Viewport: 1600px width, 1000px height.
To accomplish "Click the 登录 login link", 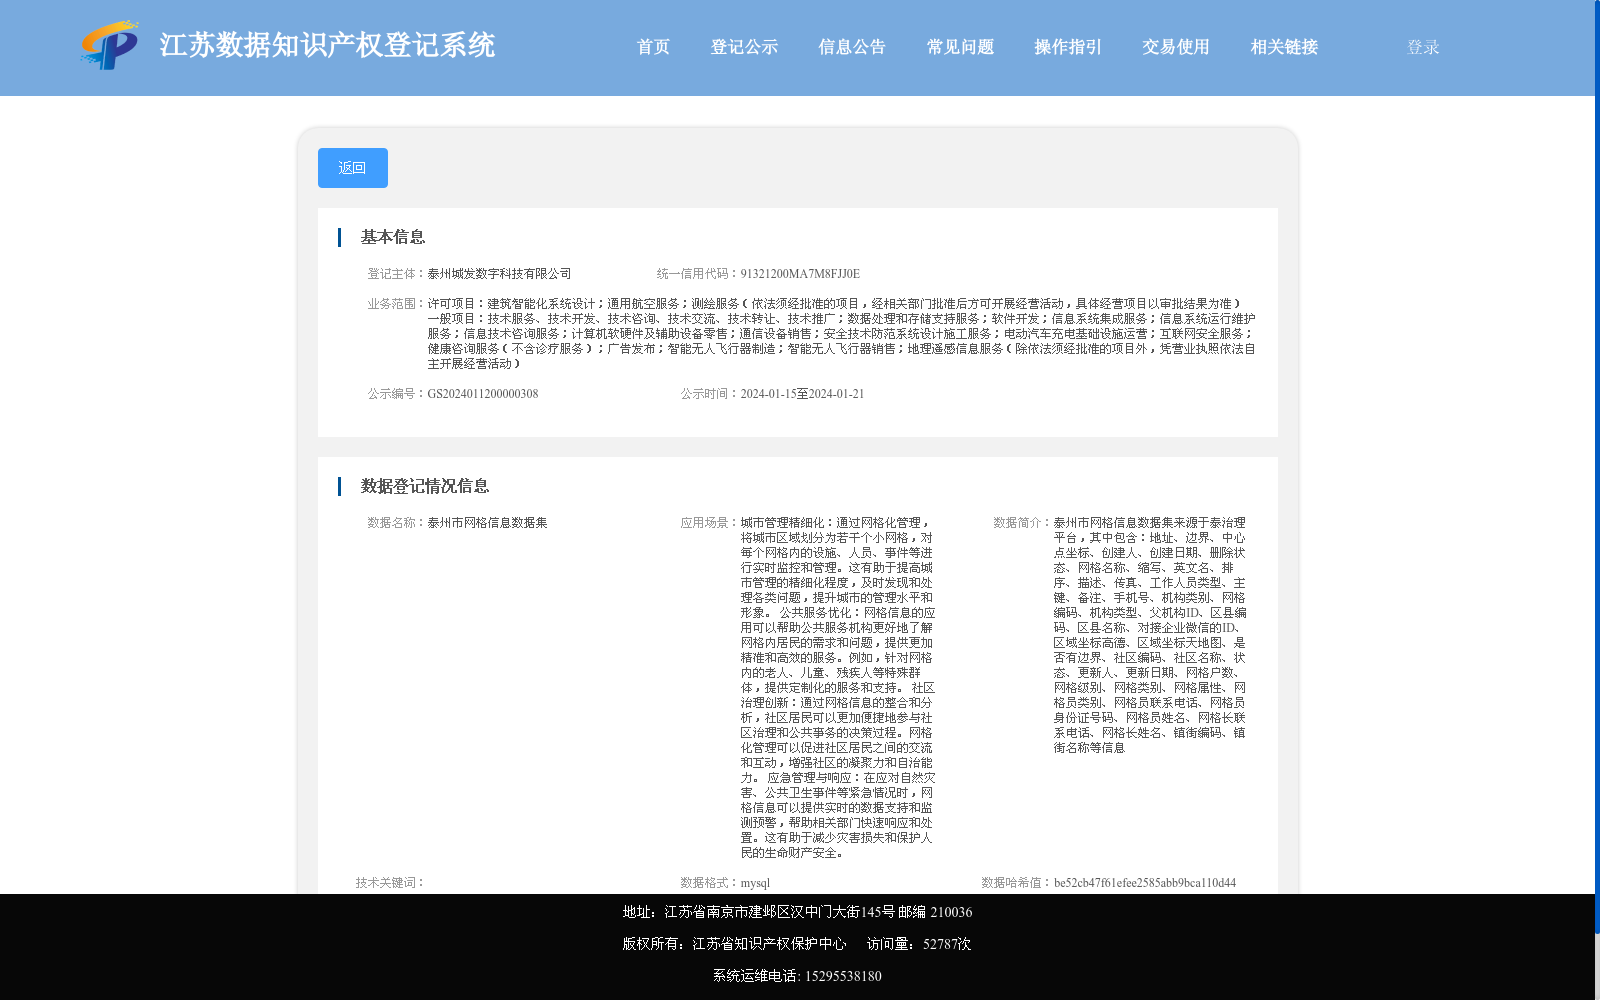I will (x=1421, y=46).
